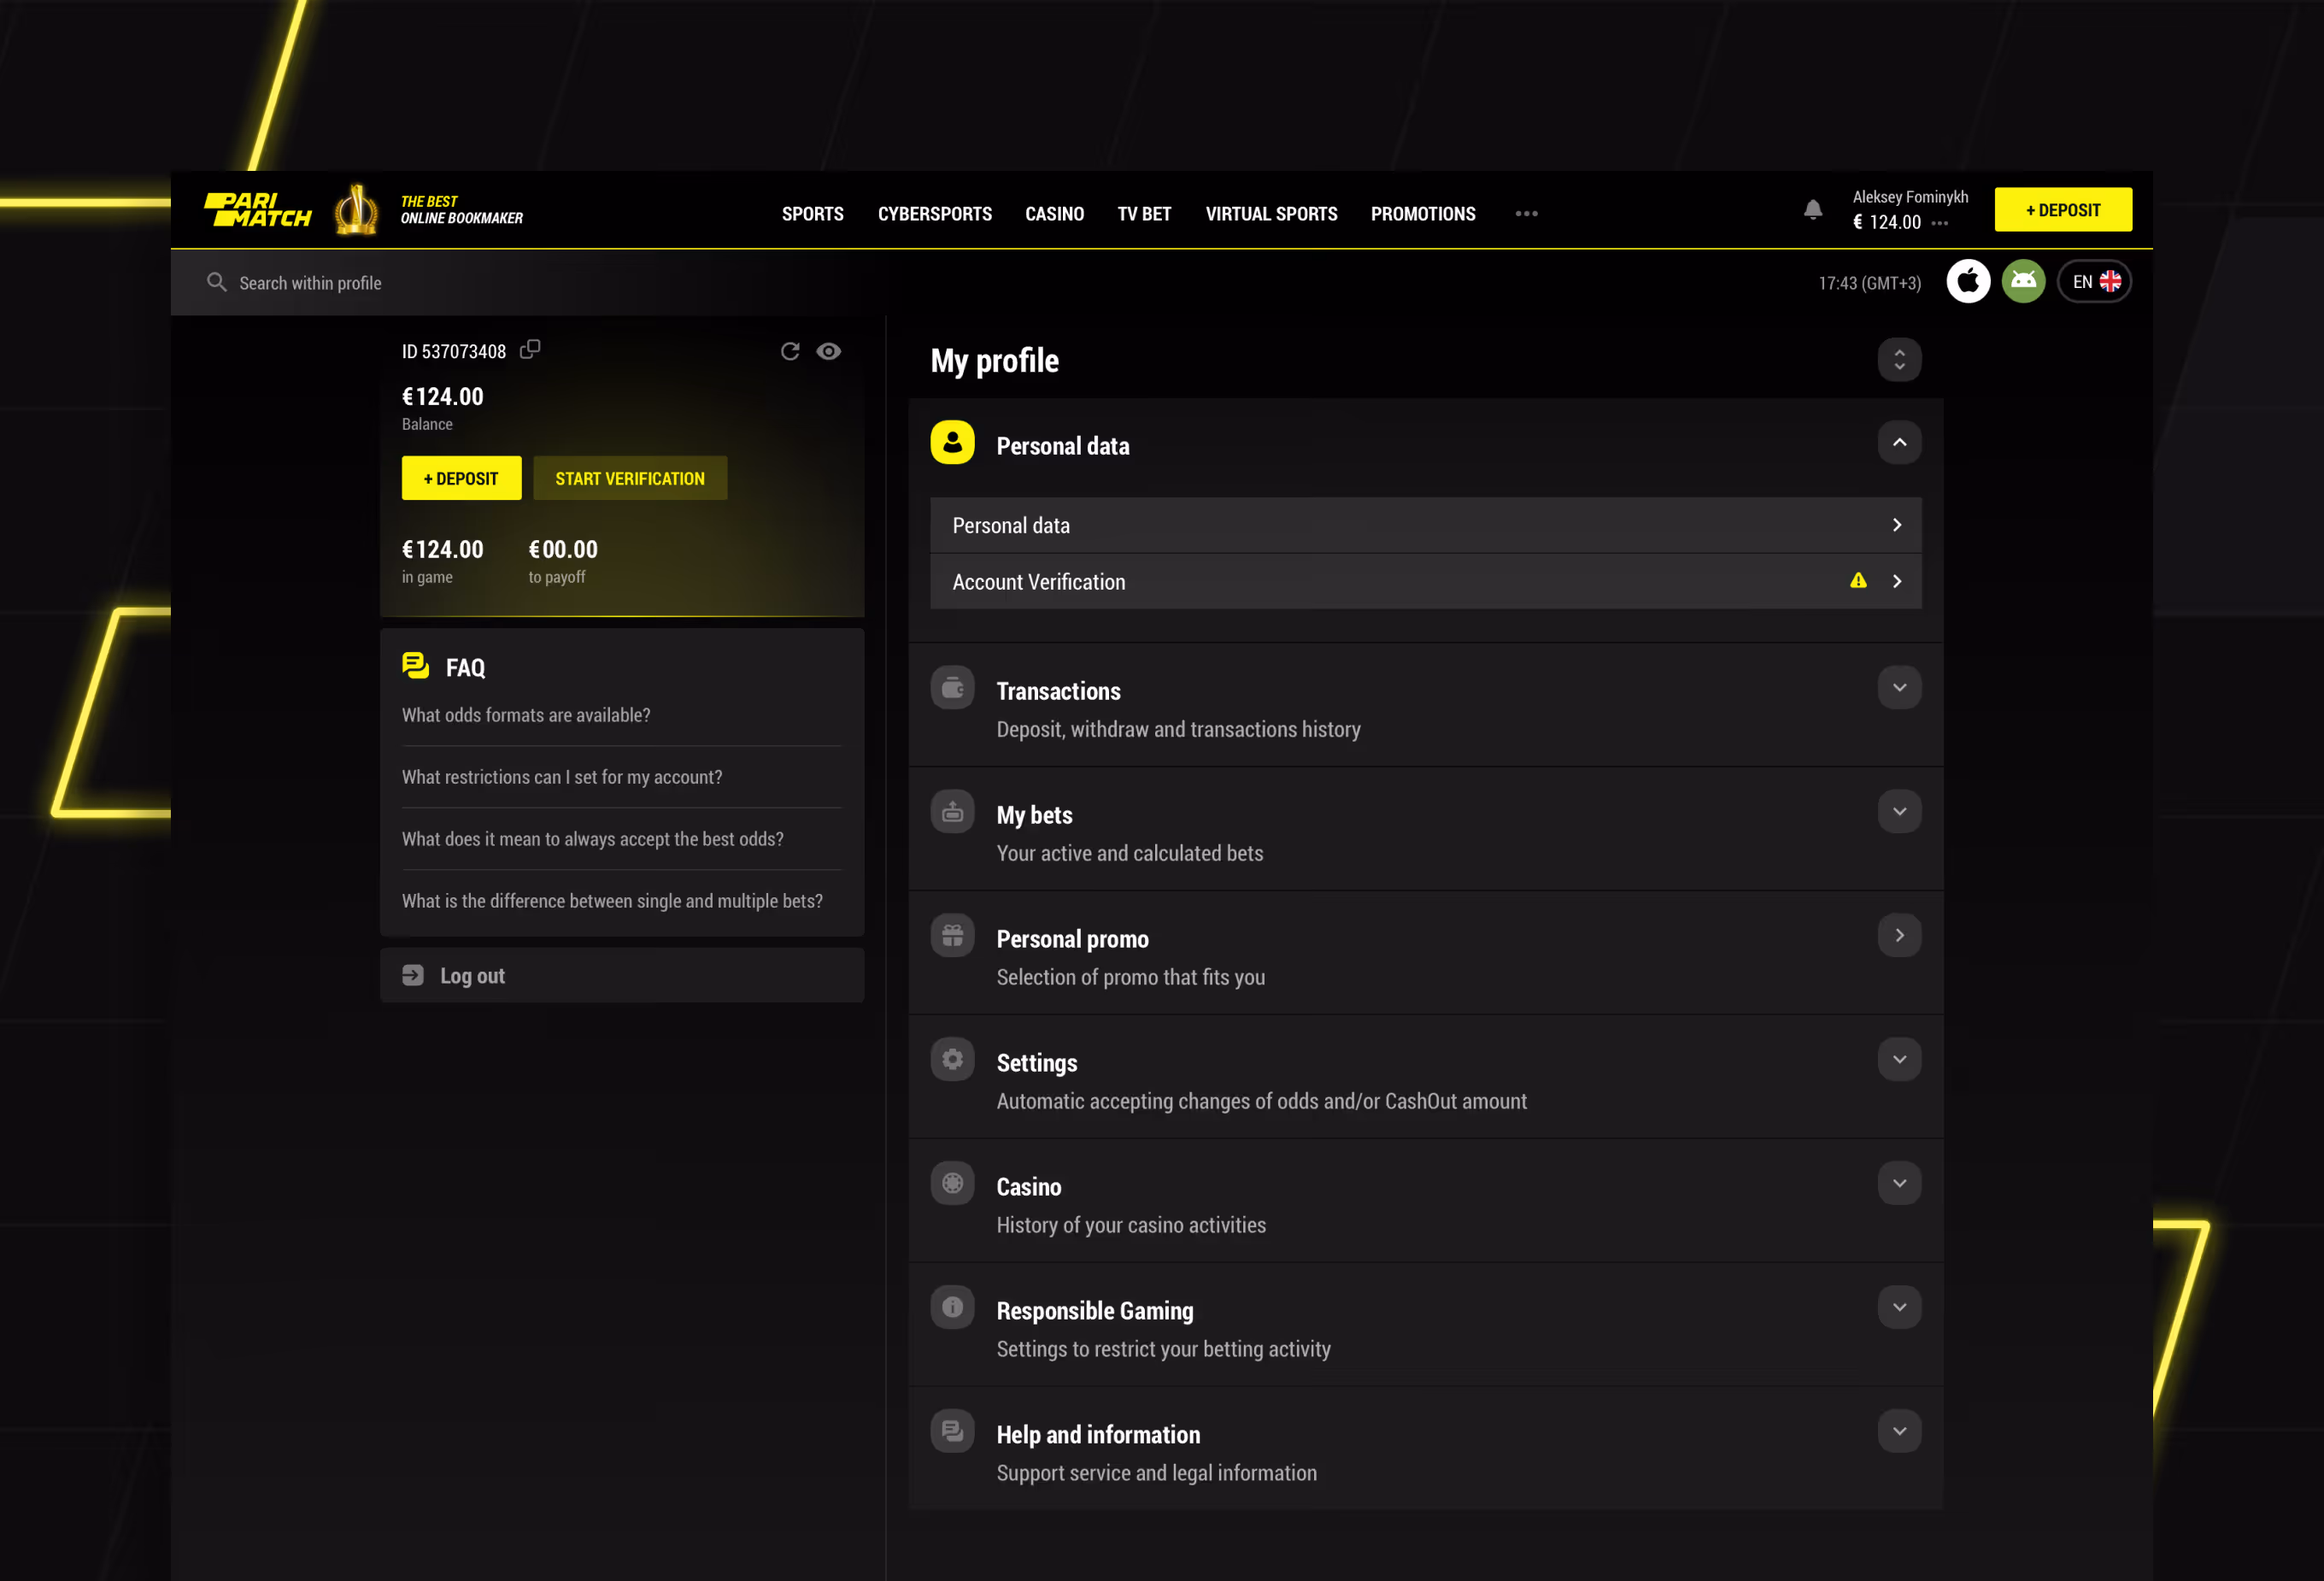This screenshot has height=1581, width=2324.
Task: Refresh the balance with reload icon
Action: (x=790, y=351)
